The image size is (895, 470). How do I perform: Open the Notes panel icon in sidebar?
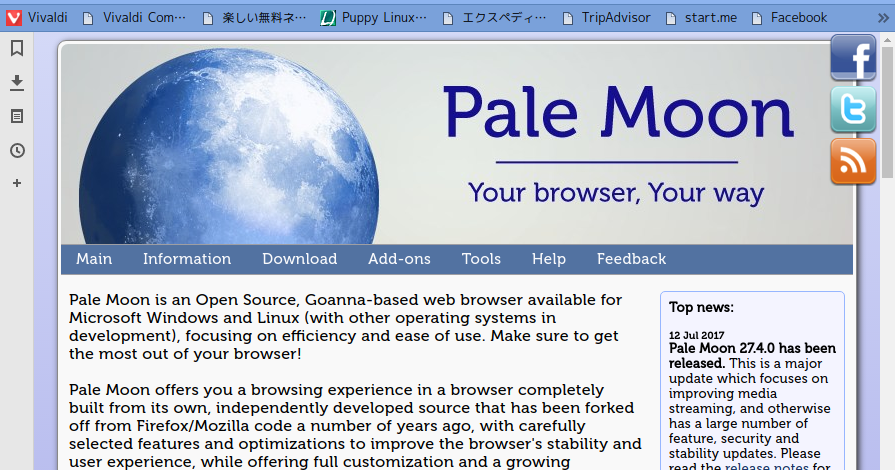pyautogui.click(x=17, y=117)
